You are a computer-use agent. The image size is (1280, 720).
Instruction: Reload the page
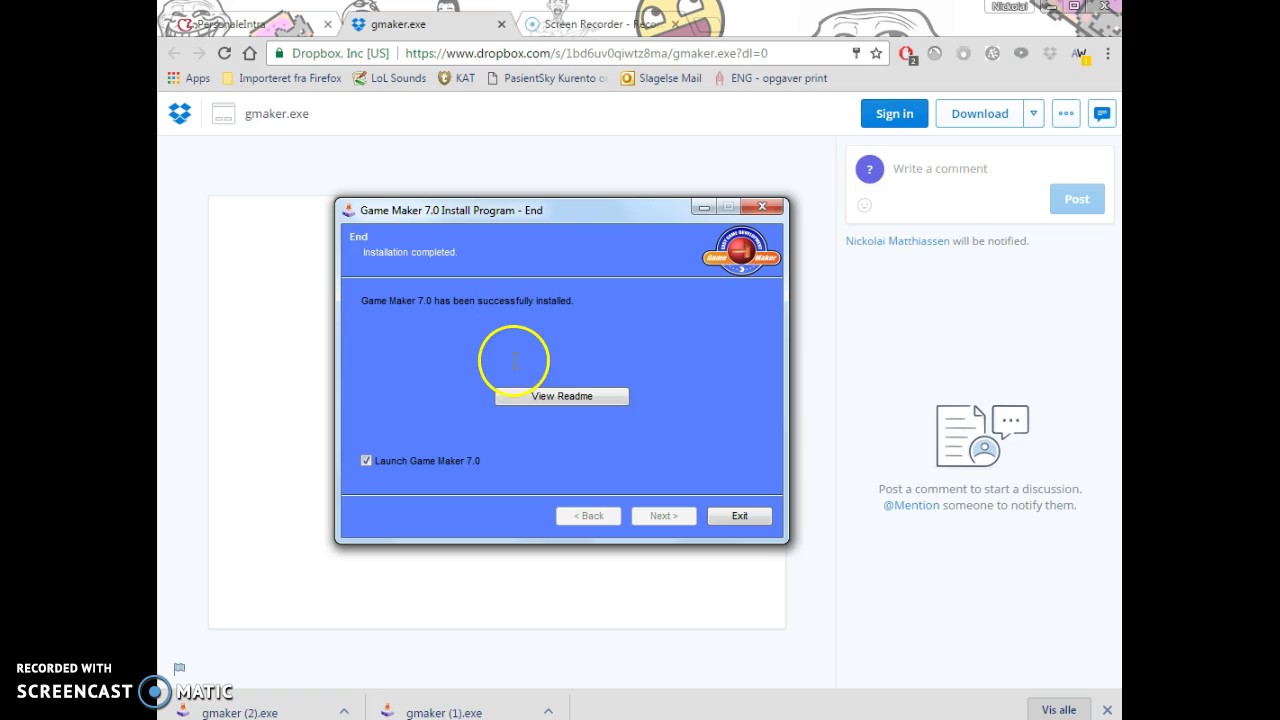(224, 53)
